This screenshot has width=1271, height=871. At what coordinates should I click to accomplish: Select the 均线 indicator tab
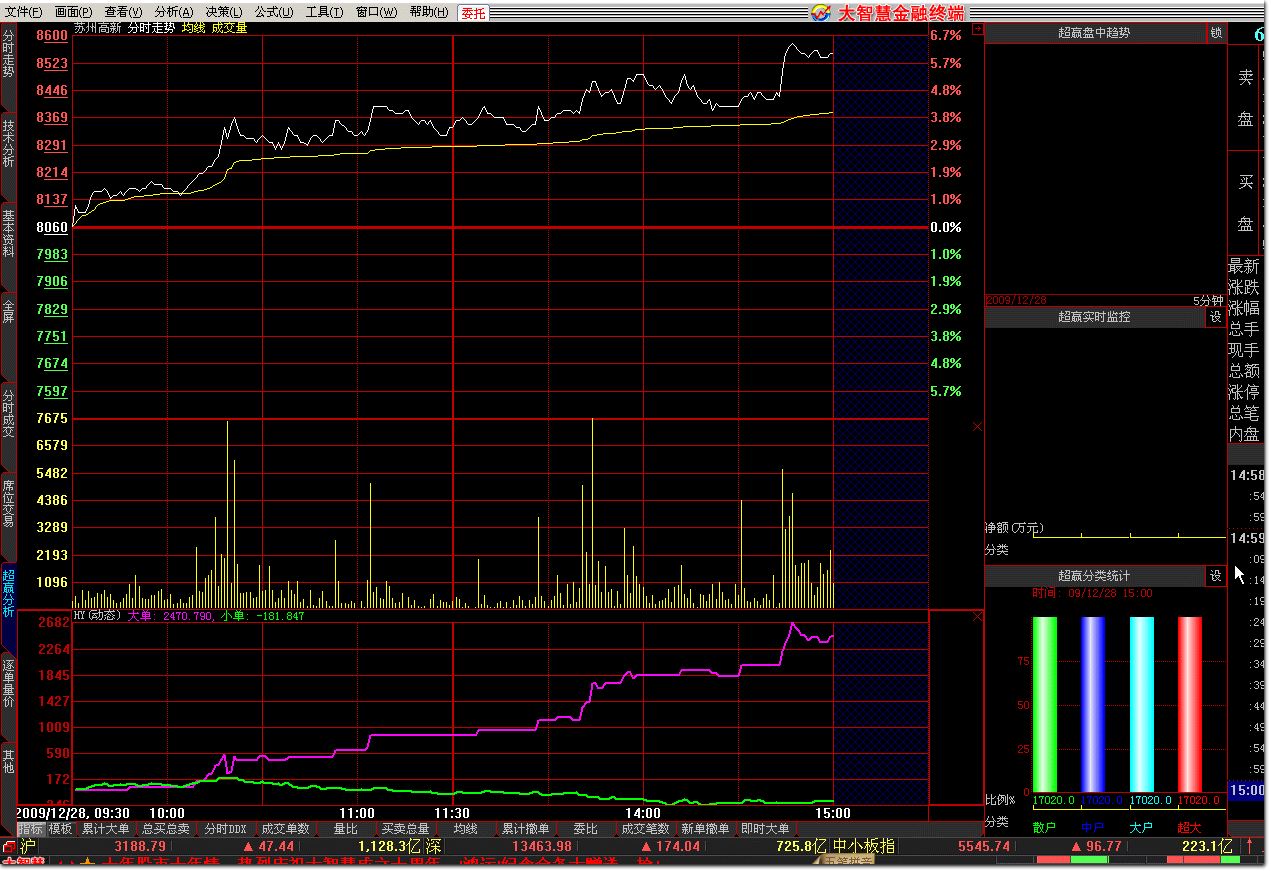(x=466, y=829)
